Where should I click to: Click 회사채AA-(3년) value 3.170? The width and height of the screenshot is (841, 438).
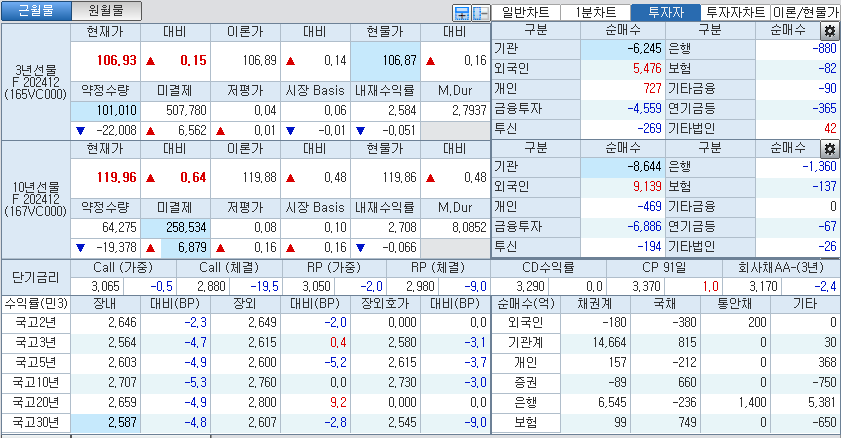[753, 286]
